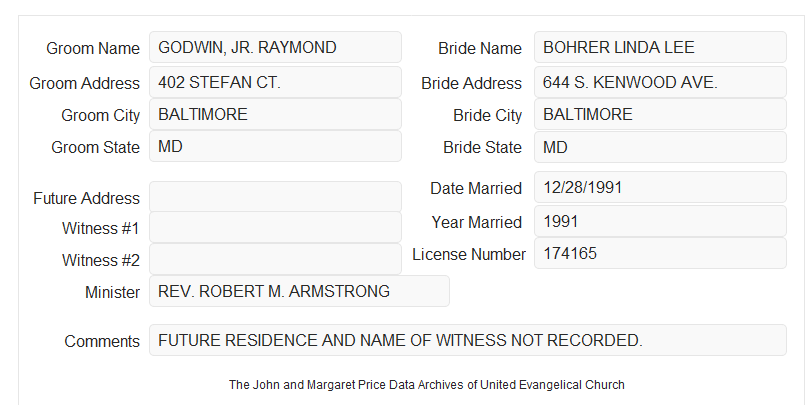The image size is (805, 405).
Task: Select the Year Married field
Action: (x=660, y=221)
